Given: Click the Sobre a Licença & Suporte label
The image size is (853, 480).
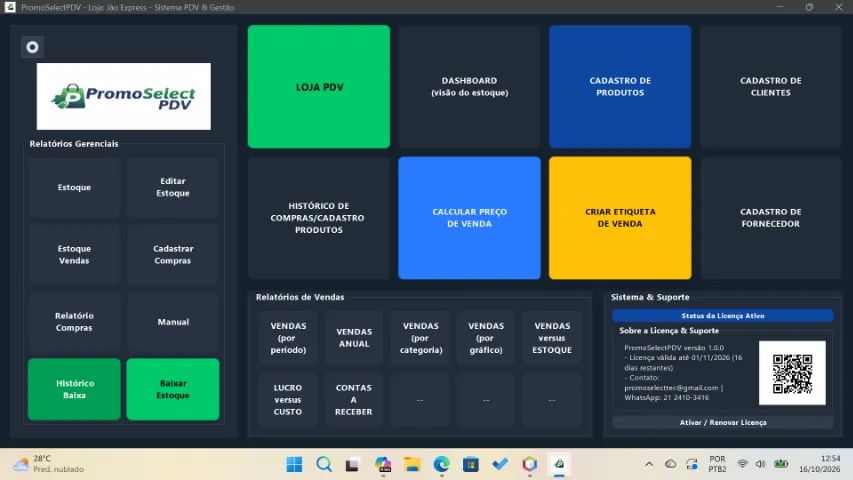Looking at the screenshot, I should (669, 330).
